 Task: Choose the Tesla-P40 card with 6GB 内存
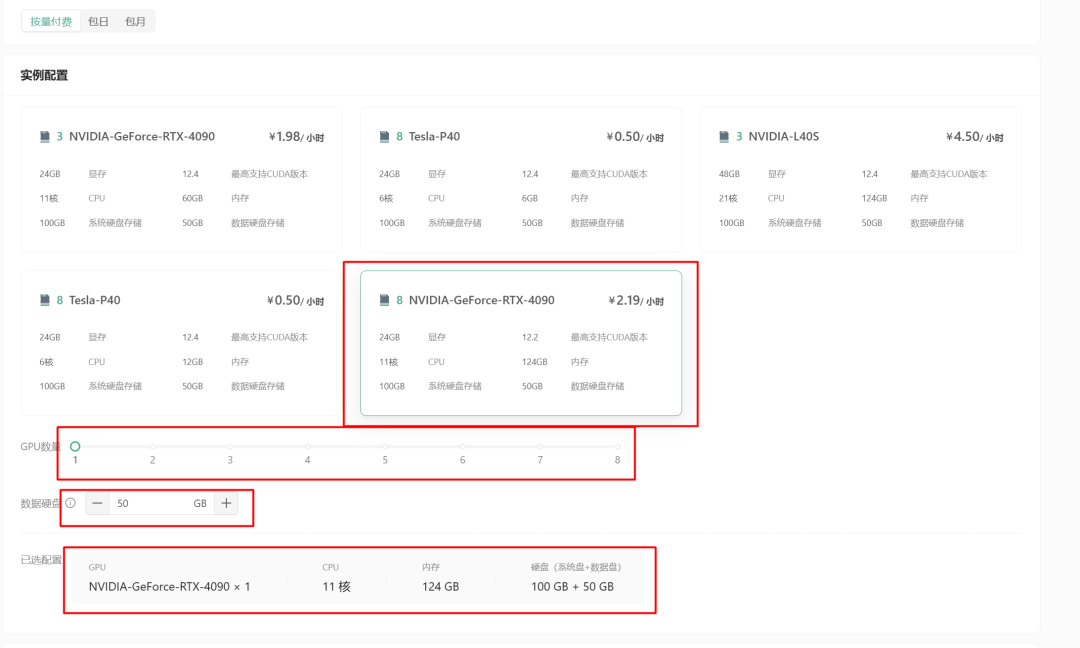521,180
